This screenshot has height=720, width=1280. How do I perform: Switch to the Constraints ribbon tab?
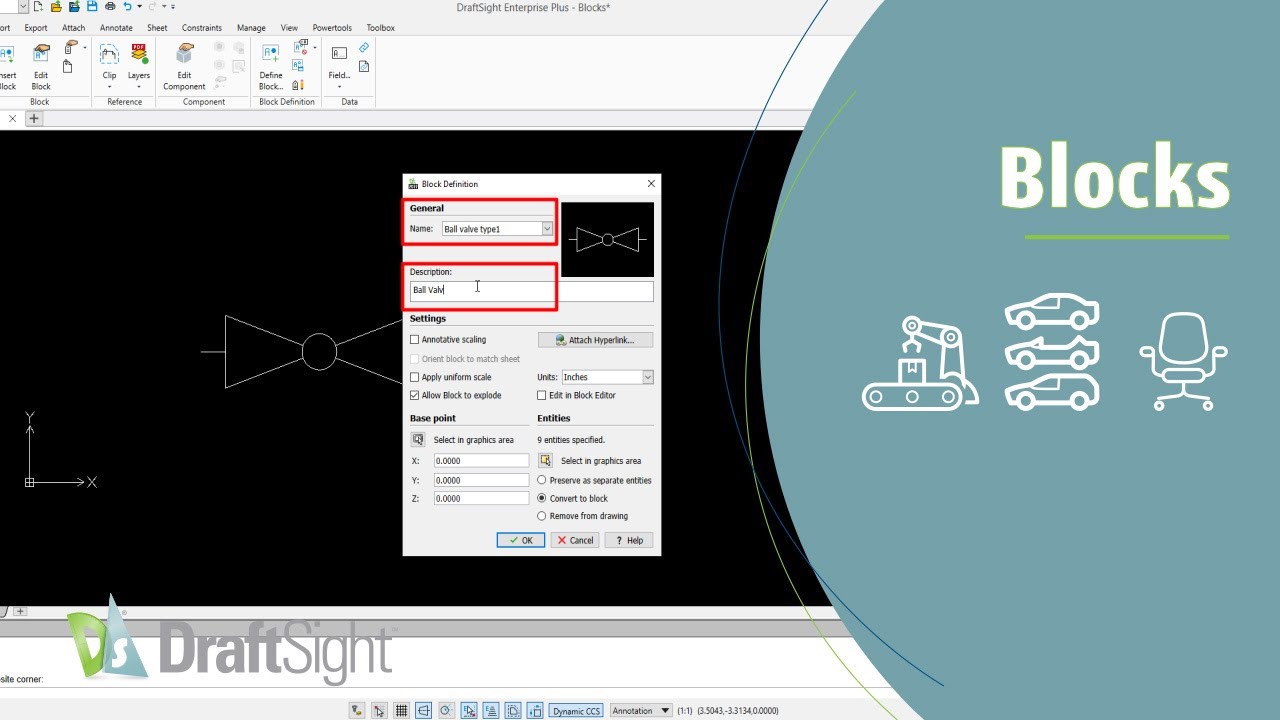tap(202, 28)
